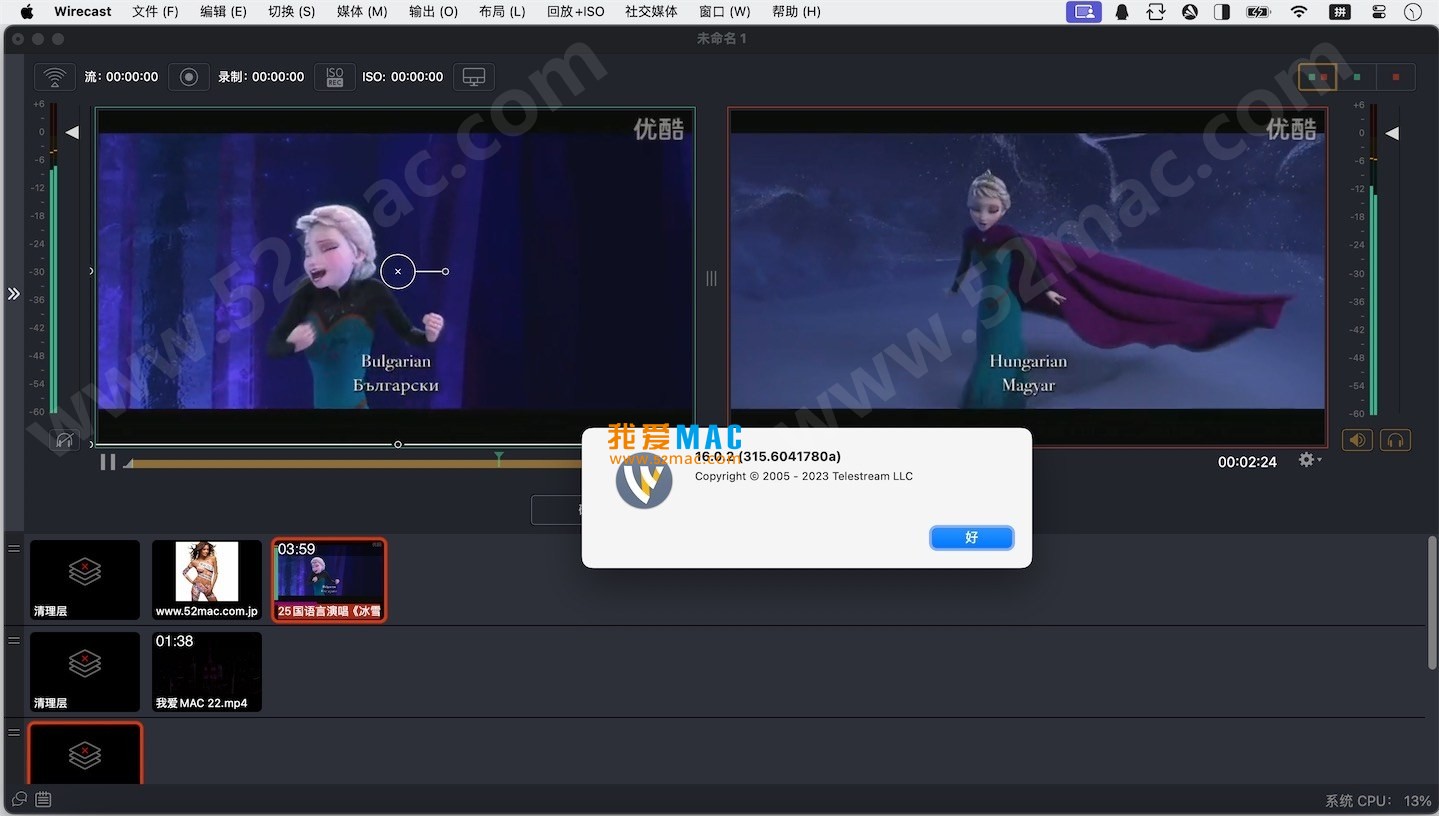Open the gear settings icon near 00:02:24

pyautogui.click(x=1305, y=461)
